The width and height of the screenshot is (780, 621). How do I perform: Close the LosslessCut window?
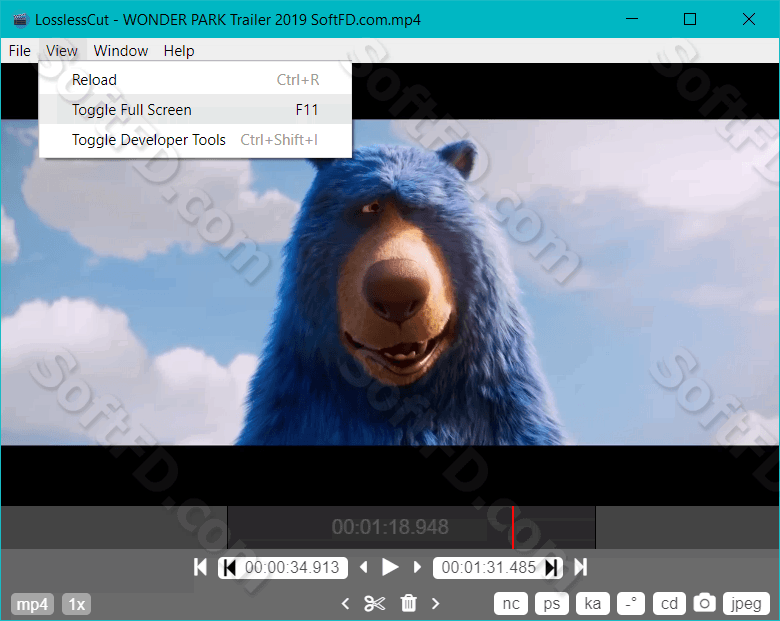[749, 19]
